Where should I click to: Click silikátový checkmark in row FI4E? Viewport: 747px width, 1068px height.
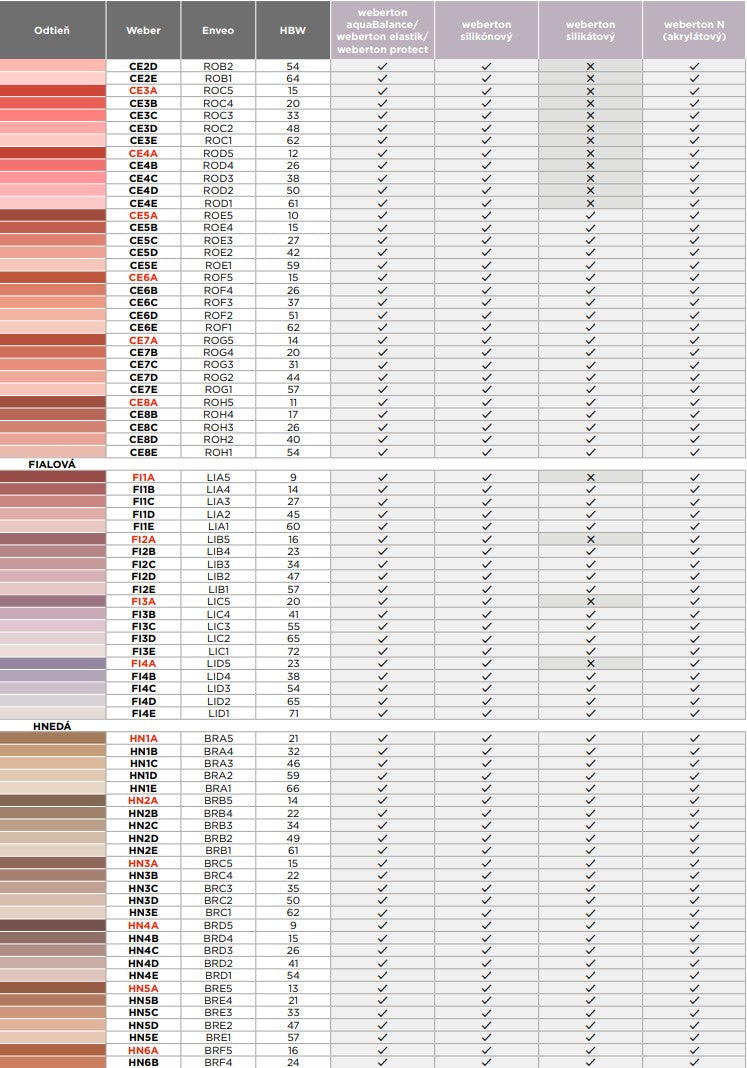(590, 713)
